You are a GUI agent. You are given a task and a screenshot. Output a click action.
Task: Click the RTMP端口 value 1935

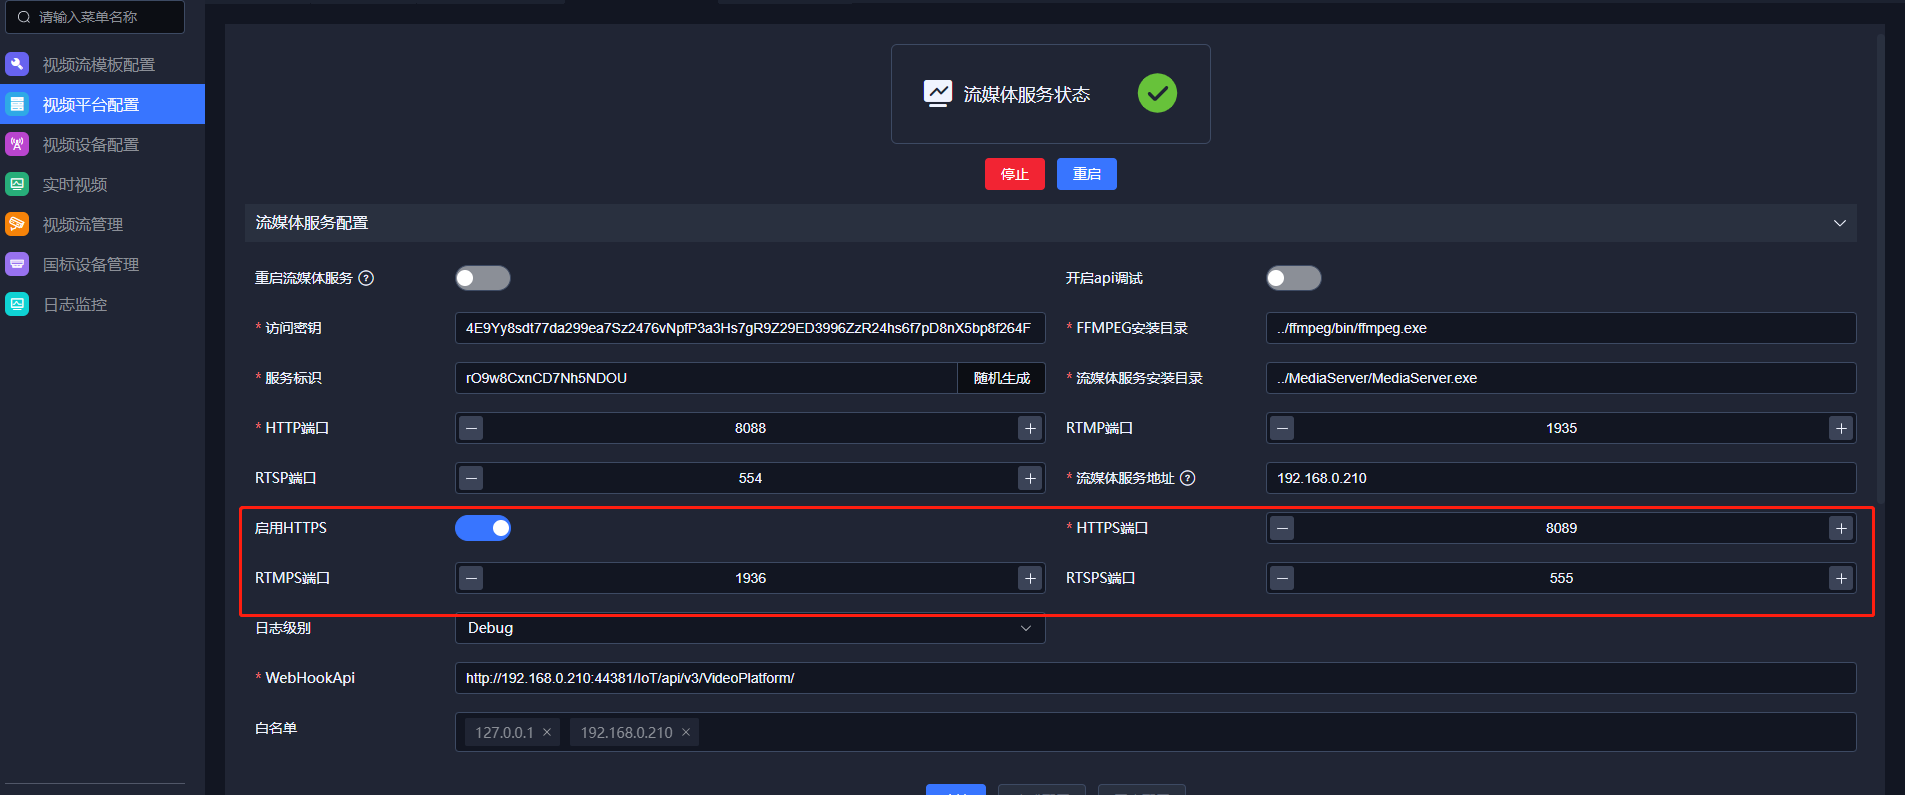coord(1561,428)
